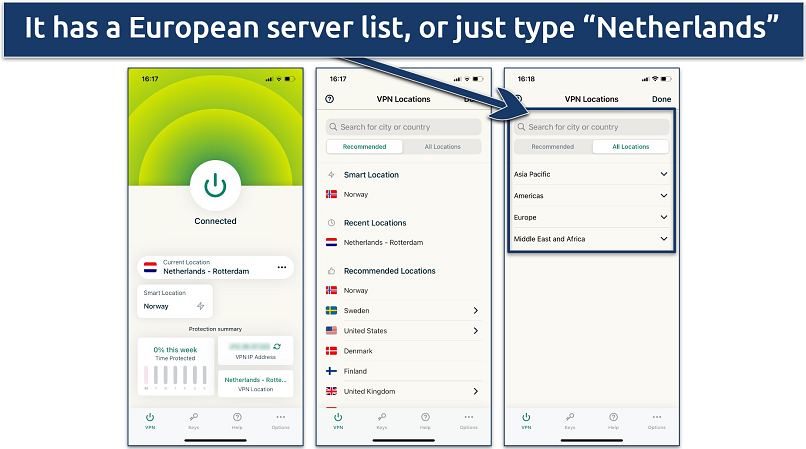Tap the United States flag icon
806x449 pixels.
[x=332, y=330]
